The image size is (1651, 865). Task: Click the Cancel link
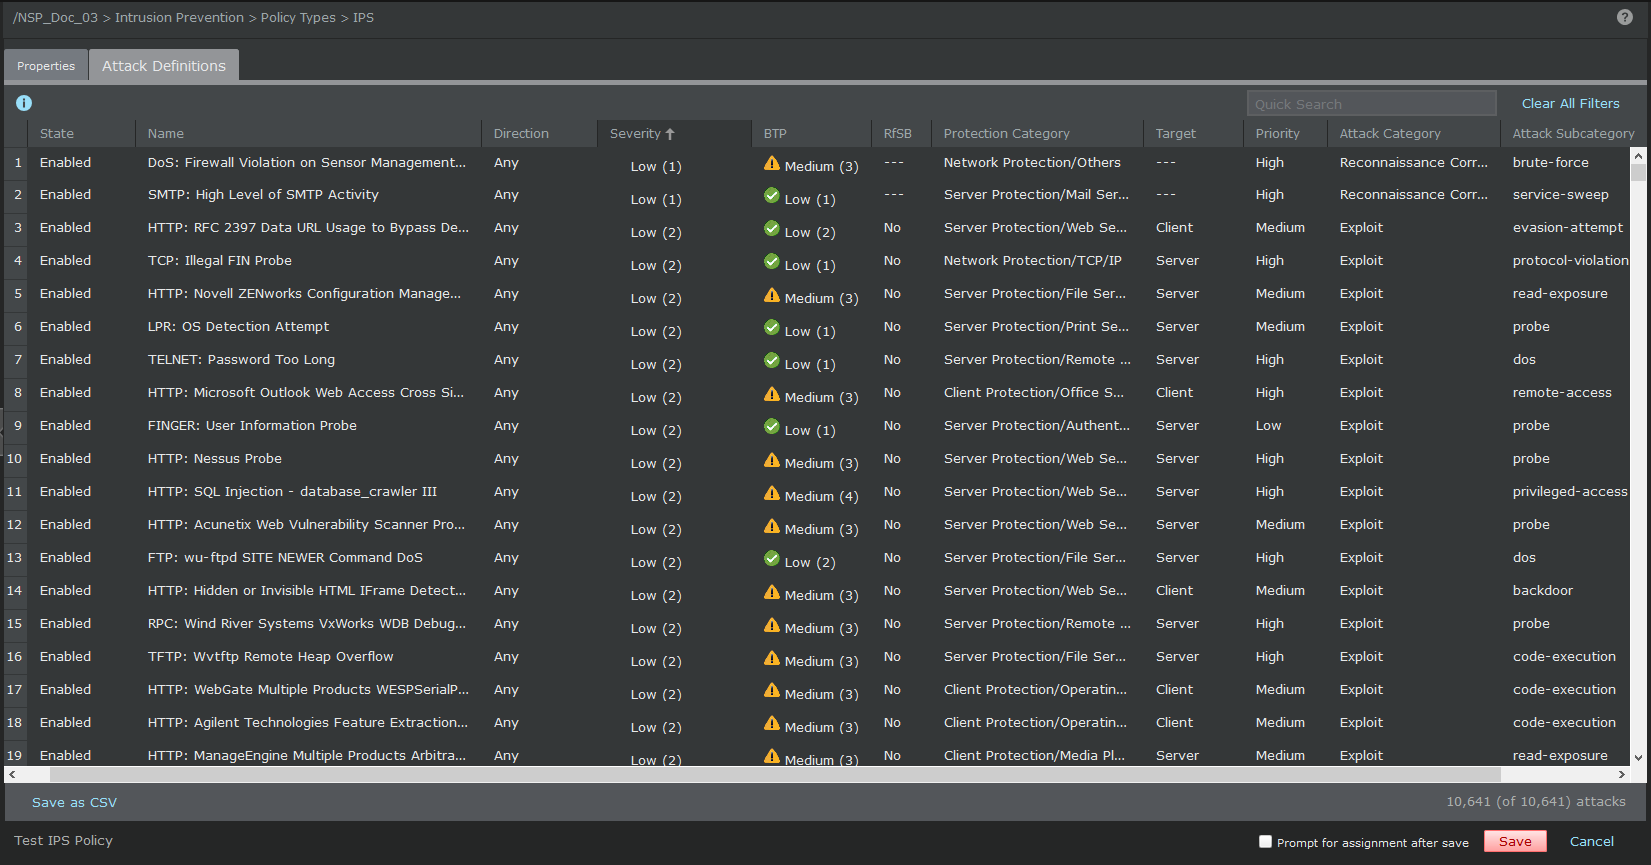pyautogui.click(x=1592, y=842)
